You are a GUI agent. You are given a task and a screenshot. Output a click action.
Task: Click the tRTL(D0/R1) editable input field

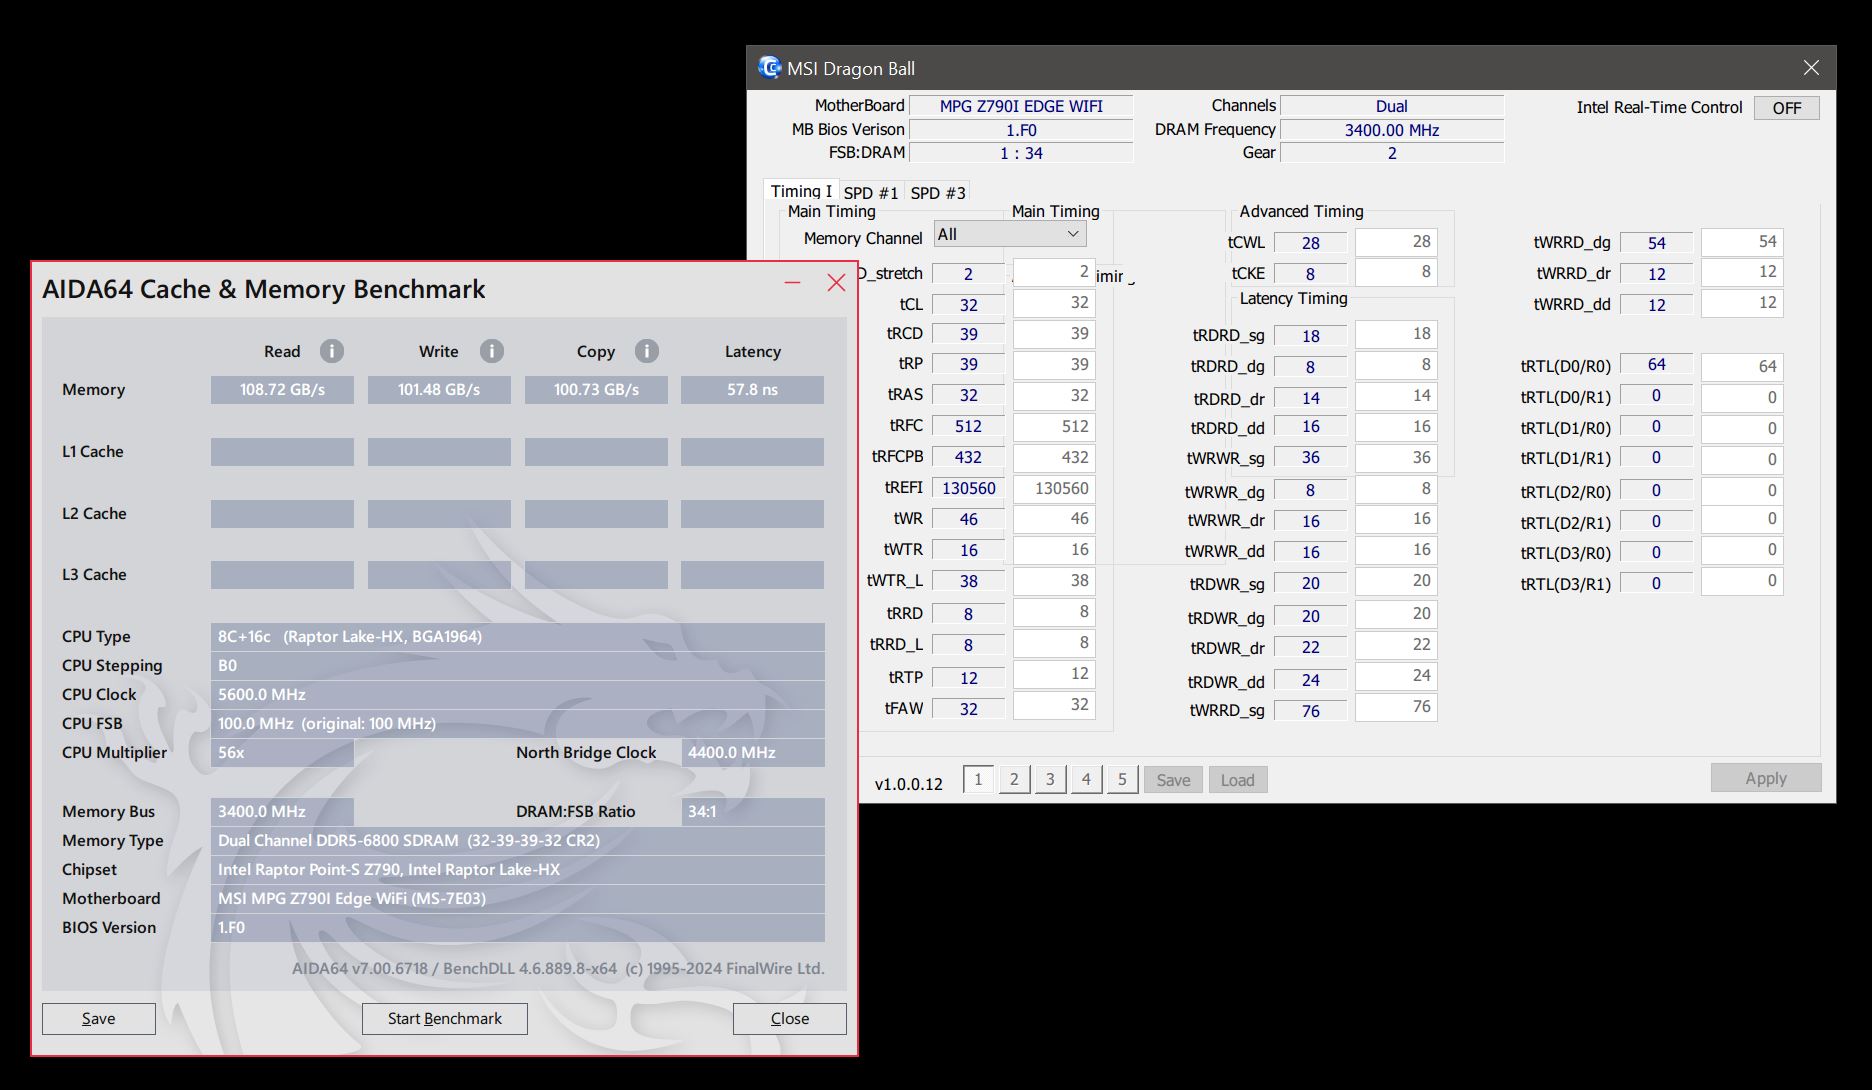(1742, 398)
